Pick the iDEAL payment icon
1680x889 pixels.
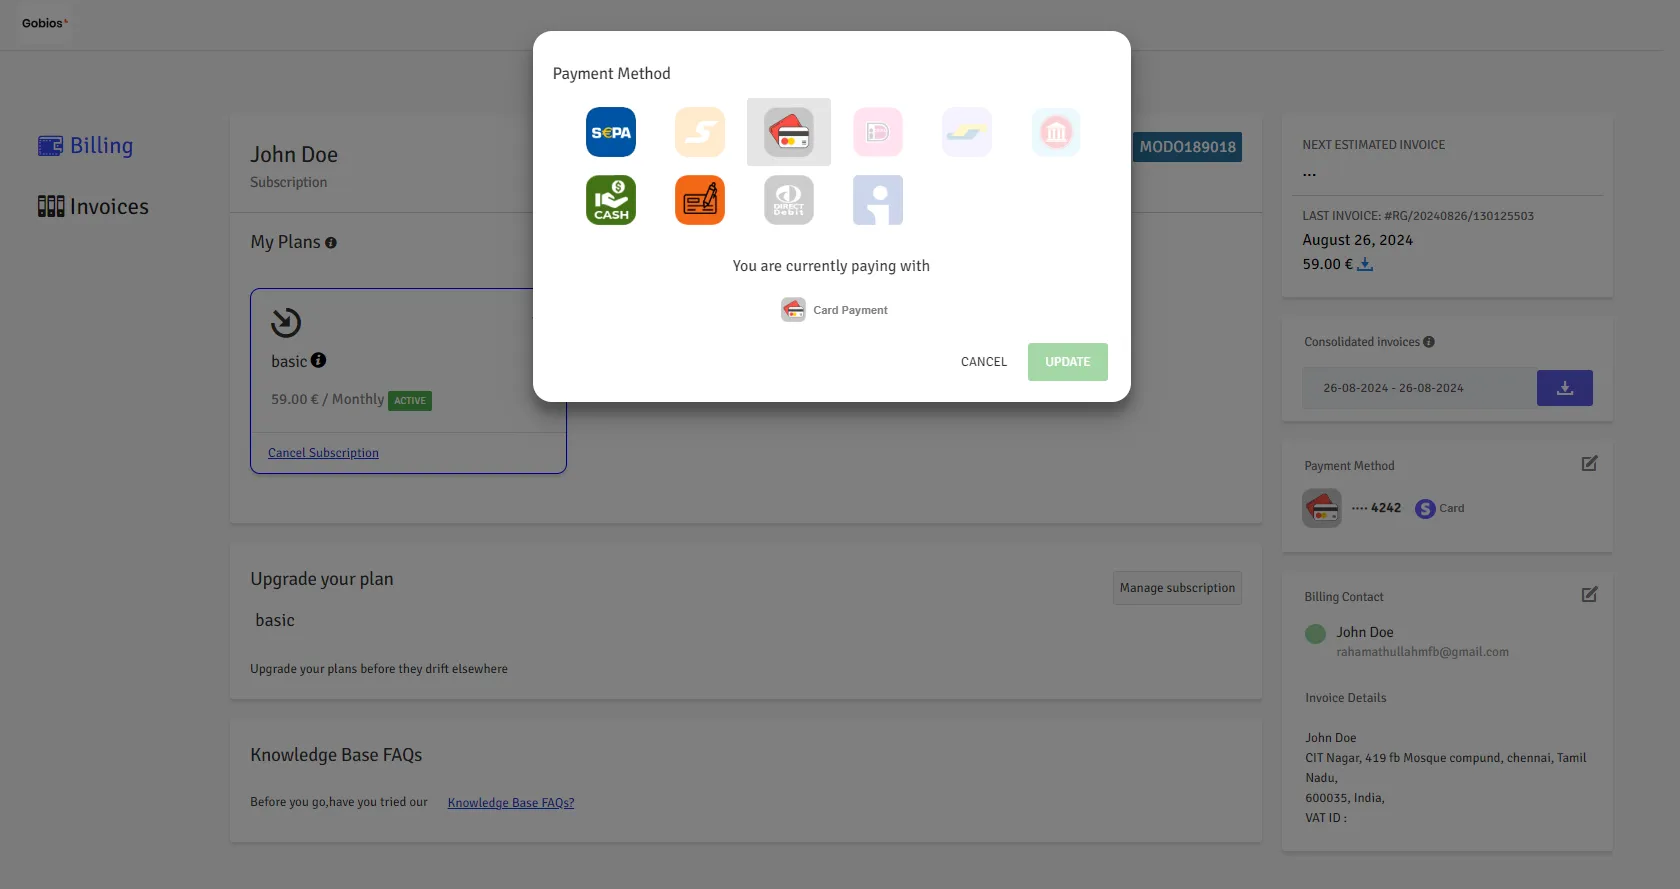click(878, 132)
